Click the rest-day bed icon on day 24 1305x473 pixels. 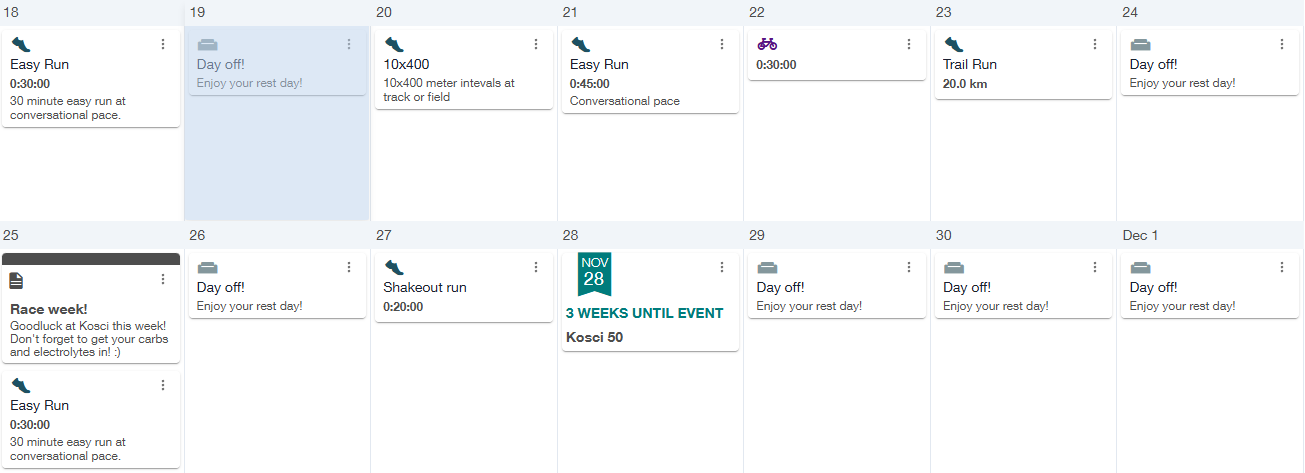(x=1140, y=44)
